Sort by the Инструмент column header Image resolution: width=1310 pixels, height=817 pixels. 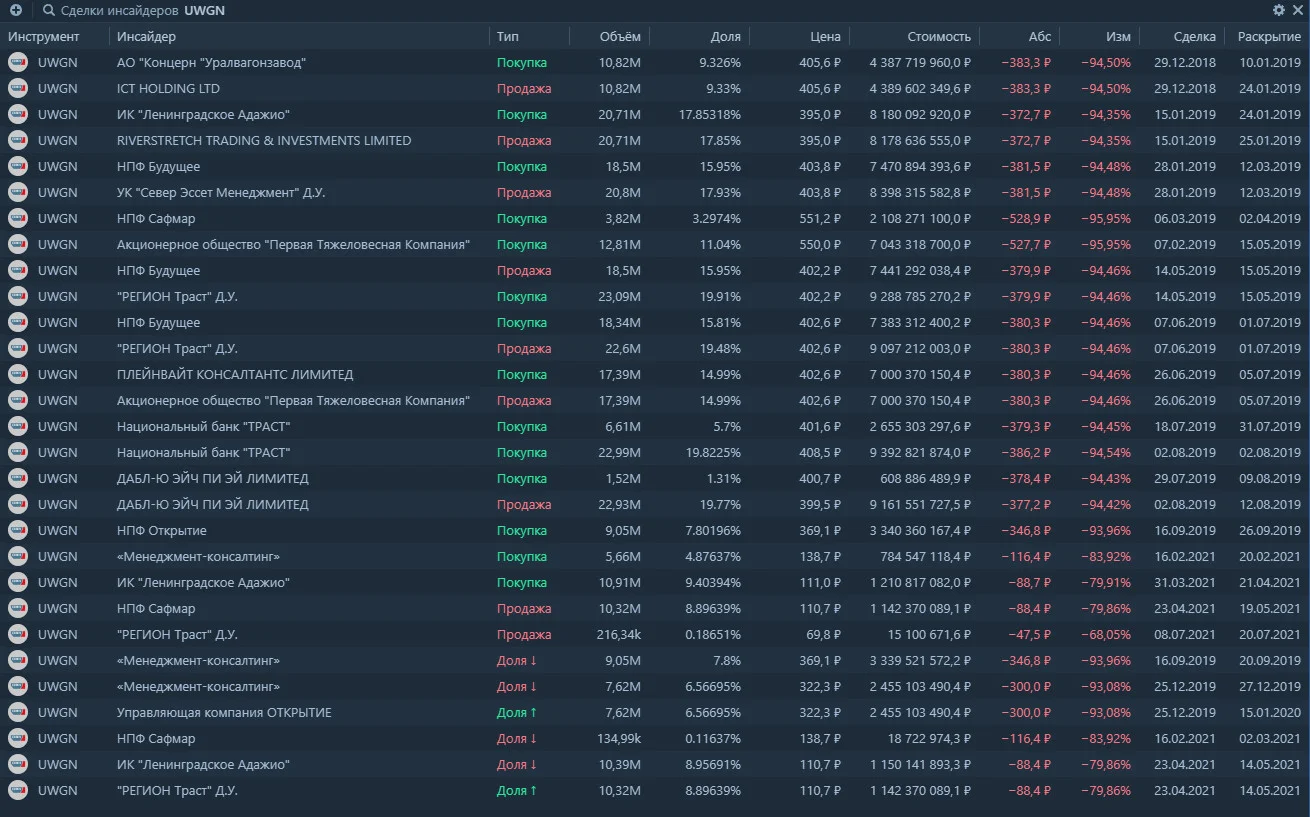pos(43,37)
